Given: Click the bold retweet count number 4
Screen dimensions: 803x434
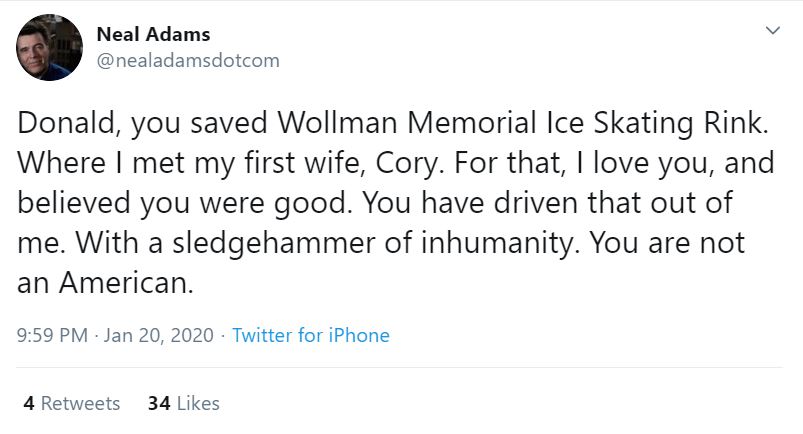Looking at the screenshot, I should (29, 404).
